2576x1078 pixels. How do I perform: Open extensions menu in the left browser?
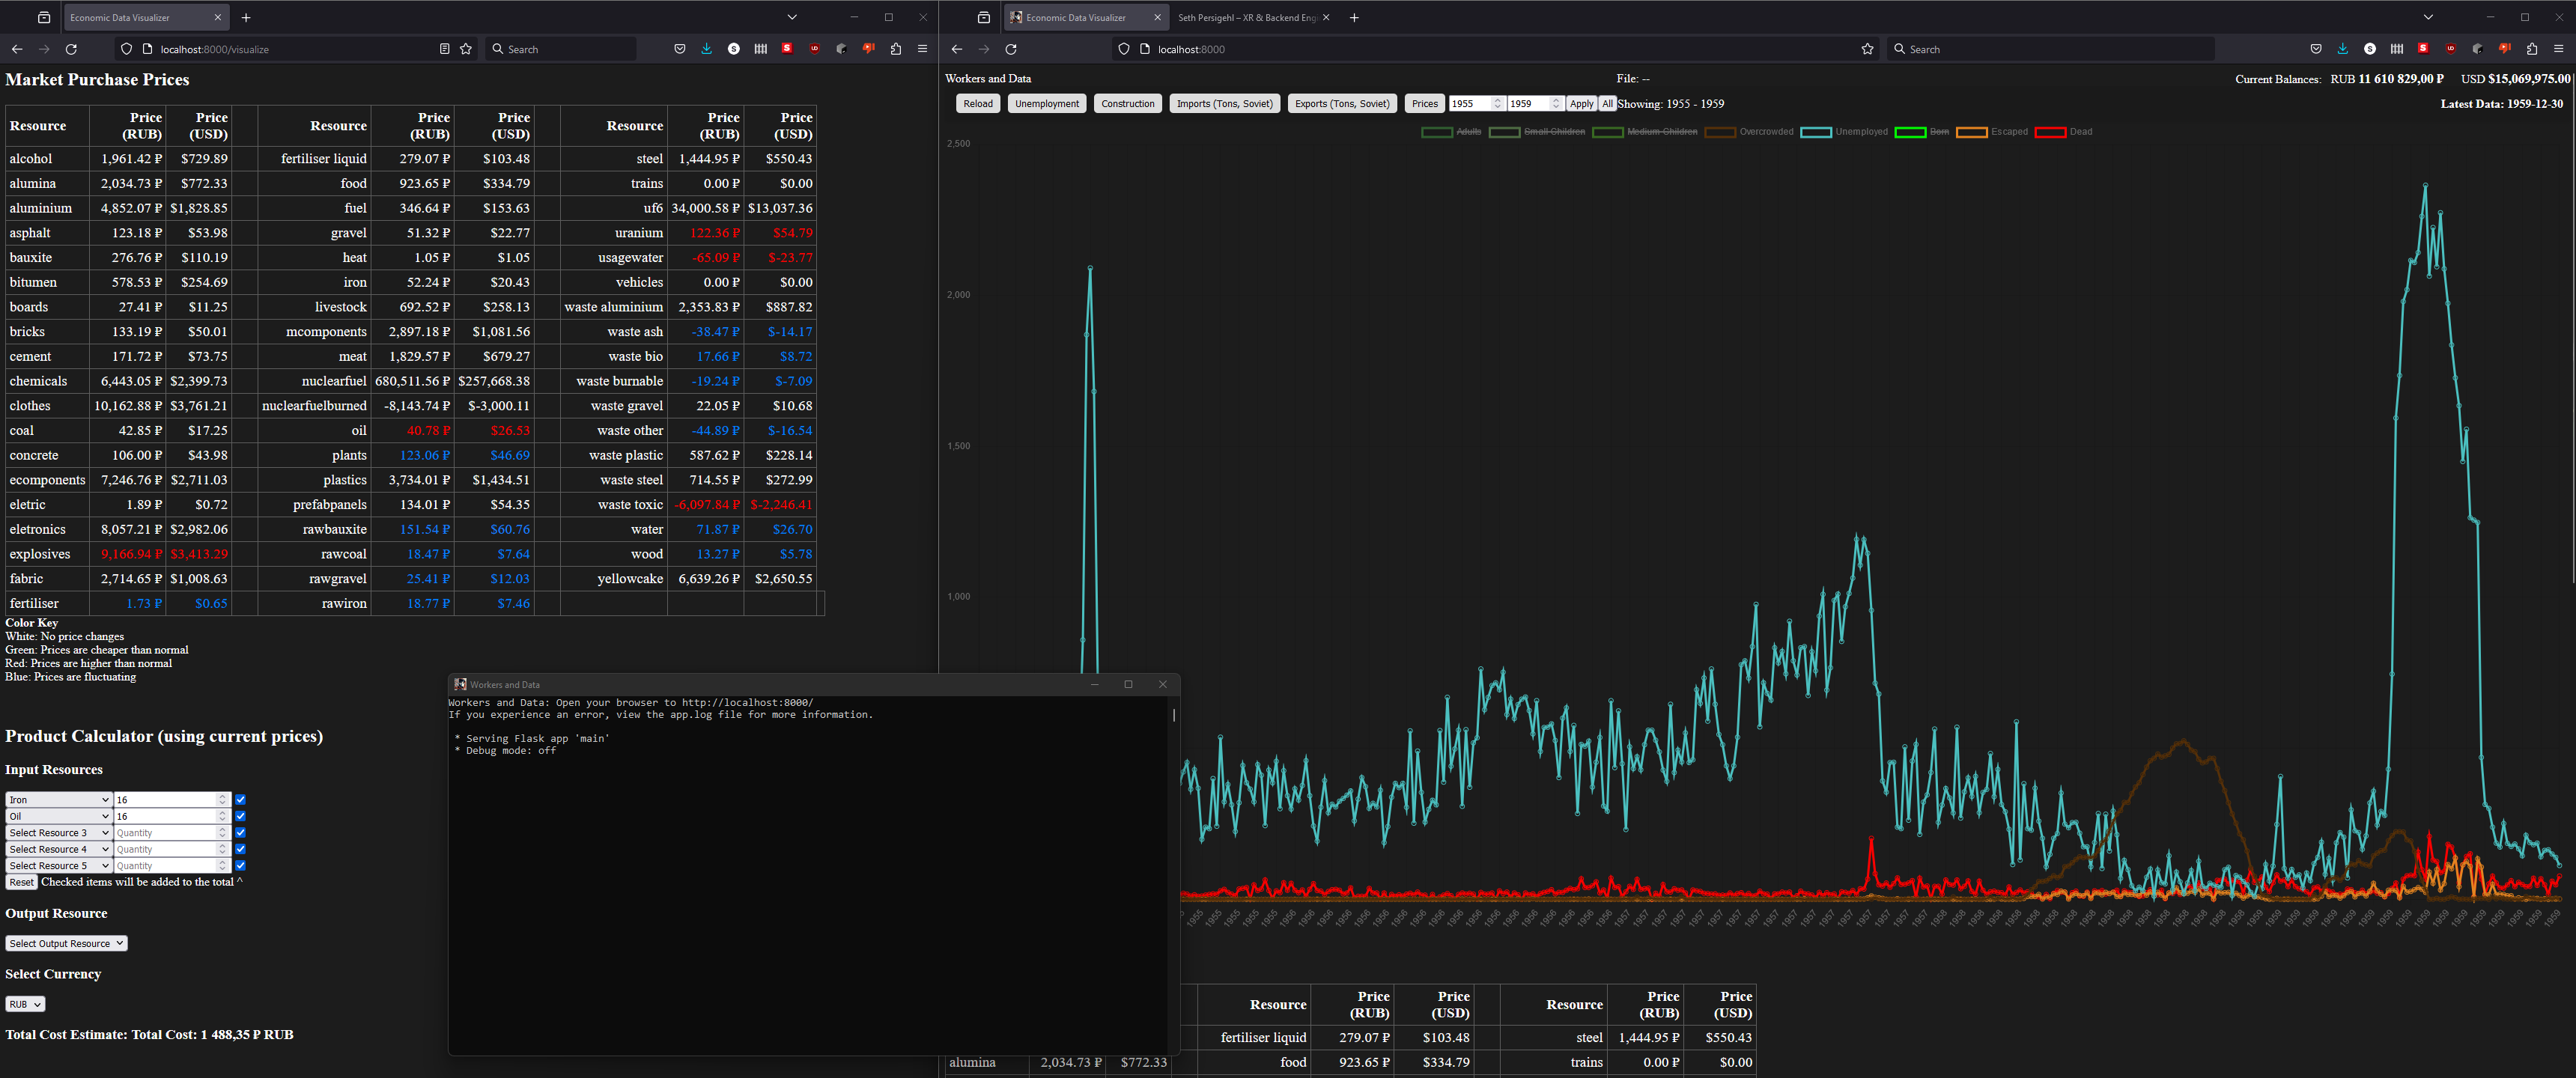(x=896, y=49)
